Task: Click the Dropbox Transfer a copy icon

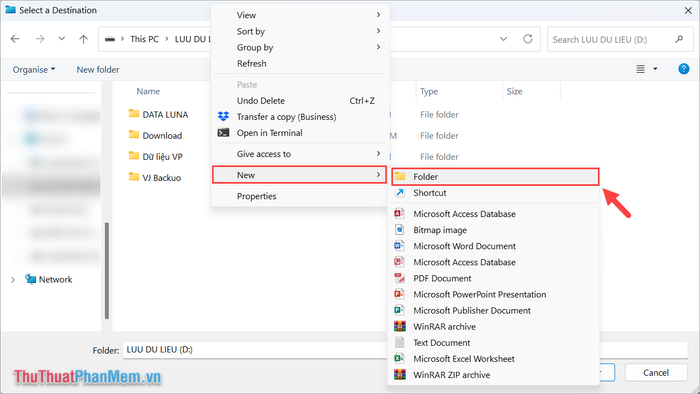Action: click(x=223, y=116)
